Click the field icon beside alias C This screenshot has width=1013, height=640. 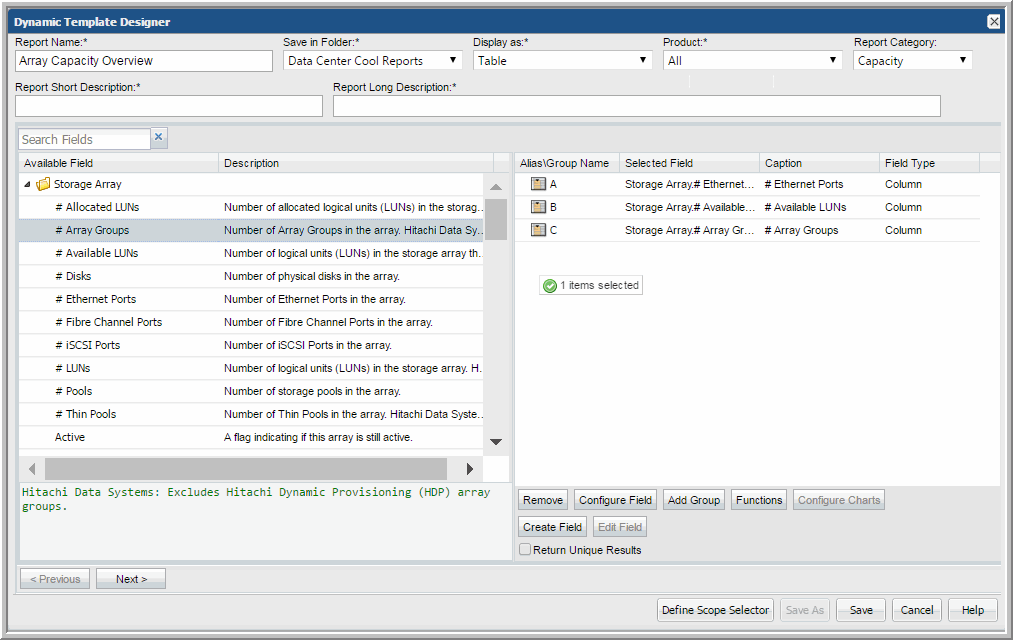(538, 230)
